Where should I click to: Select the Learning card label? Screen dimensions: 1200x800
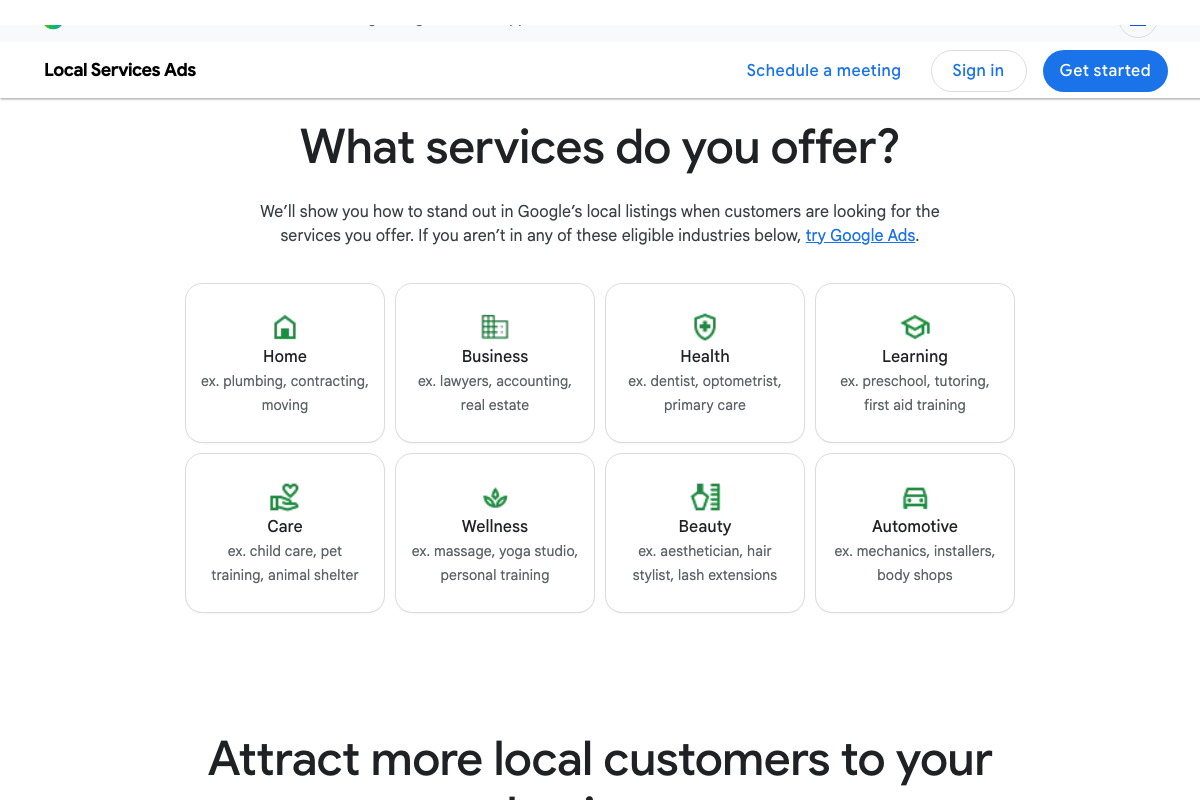pos(915,357)
